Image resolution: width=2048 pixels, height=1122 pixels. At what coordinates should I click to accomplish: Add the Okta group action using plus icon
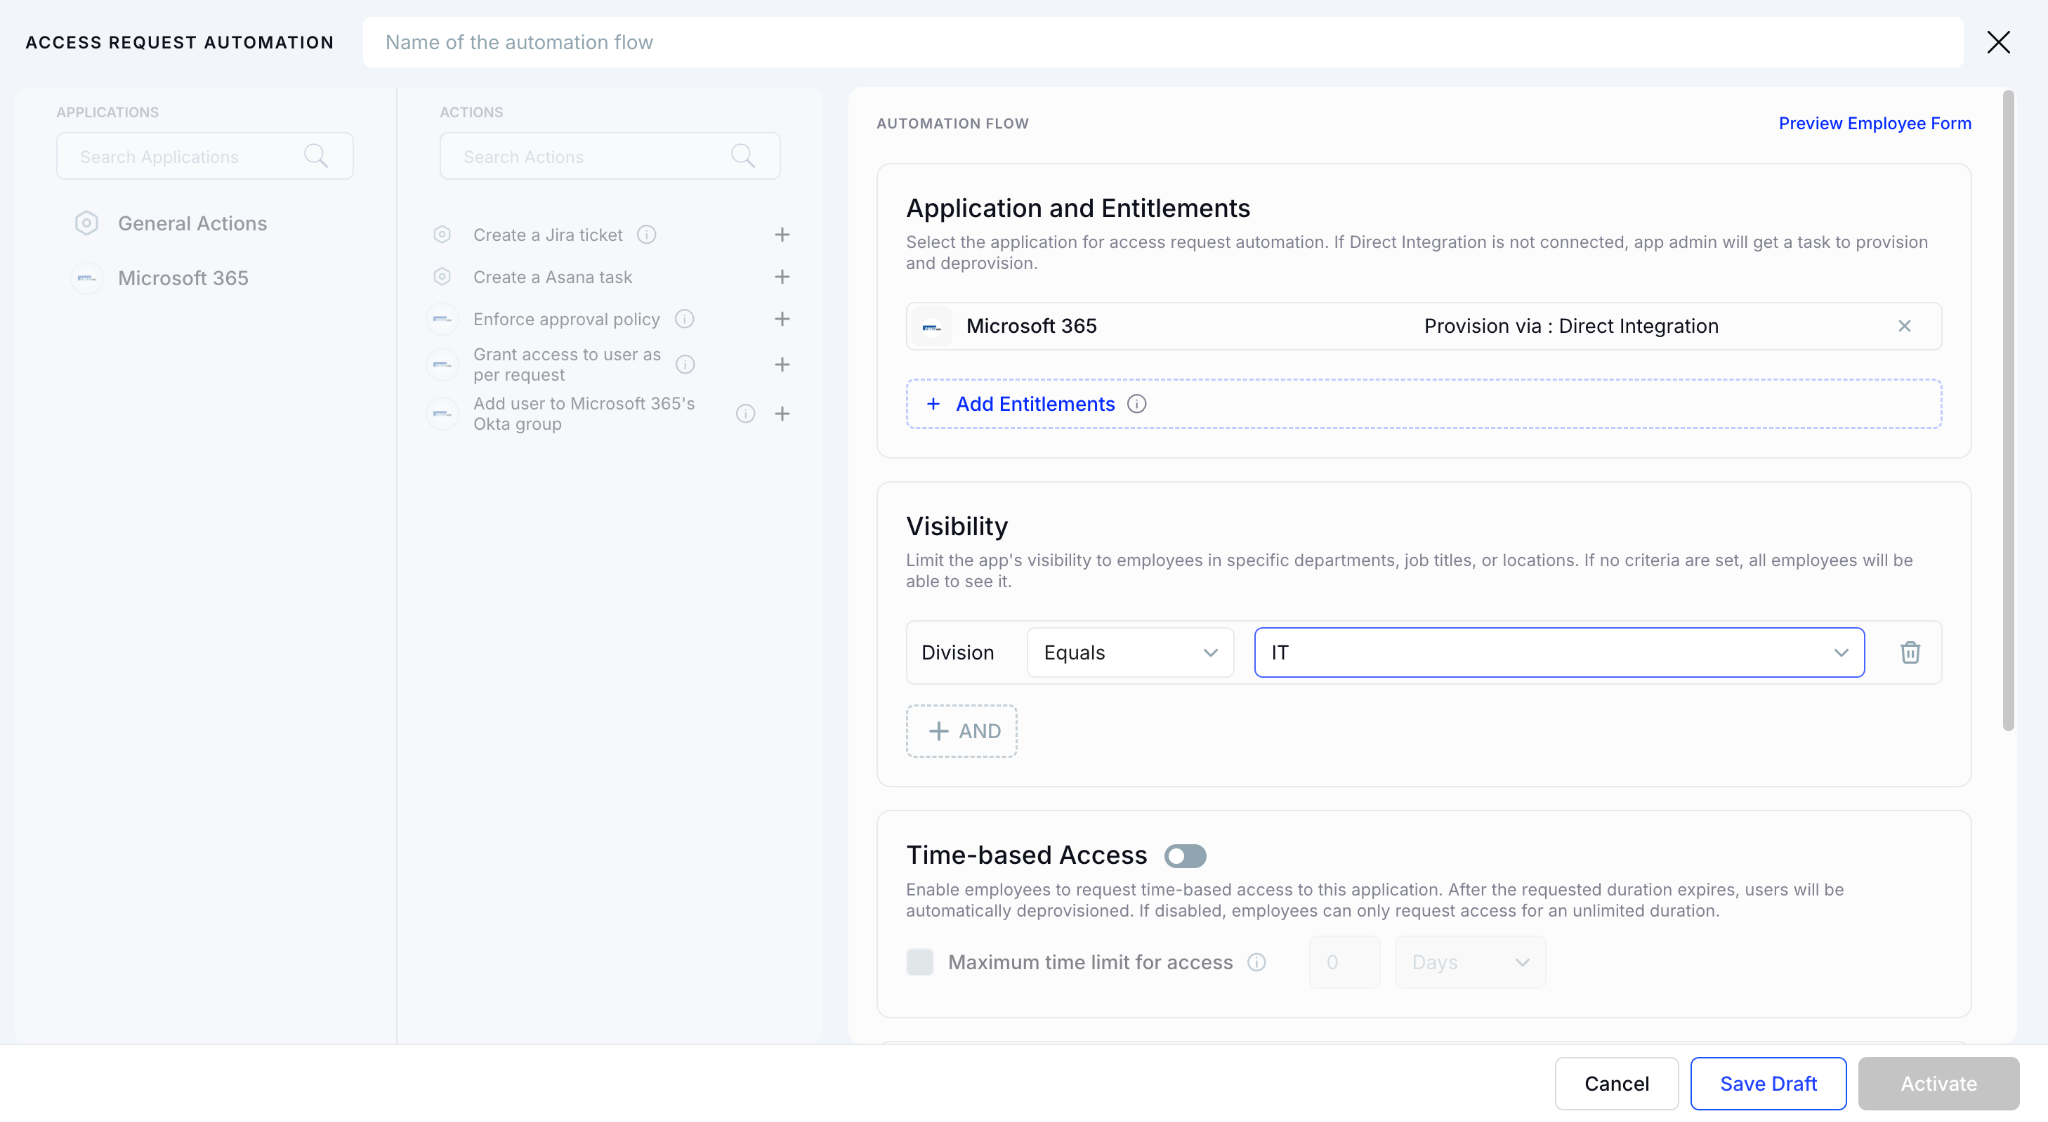[782, 414]
